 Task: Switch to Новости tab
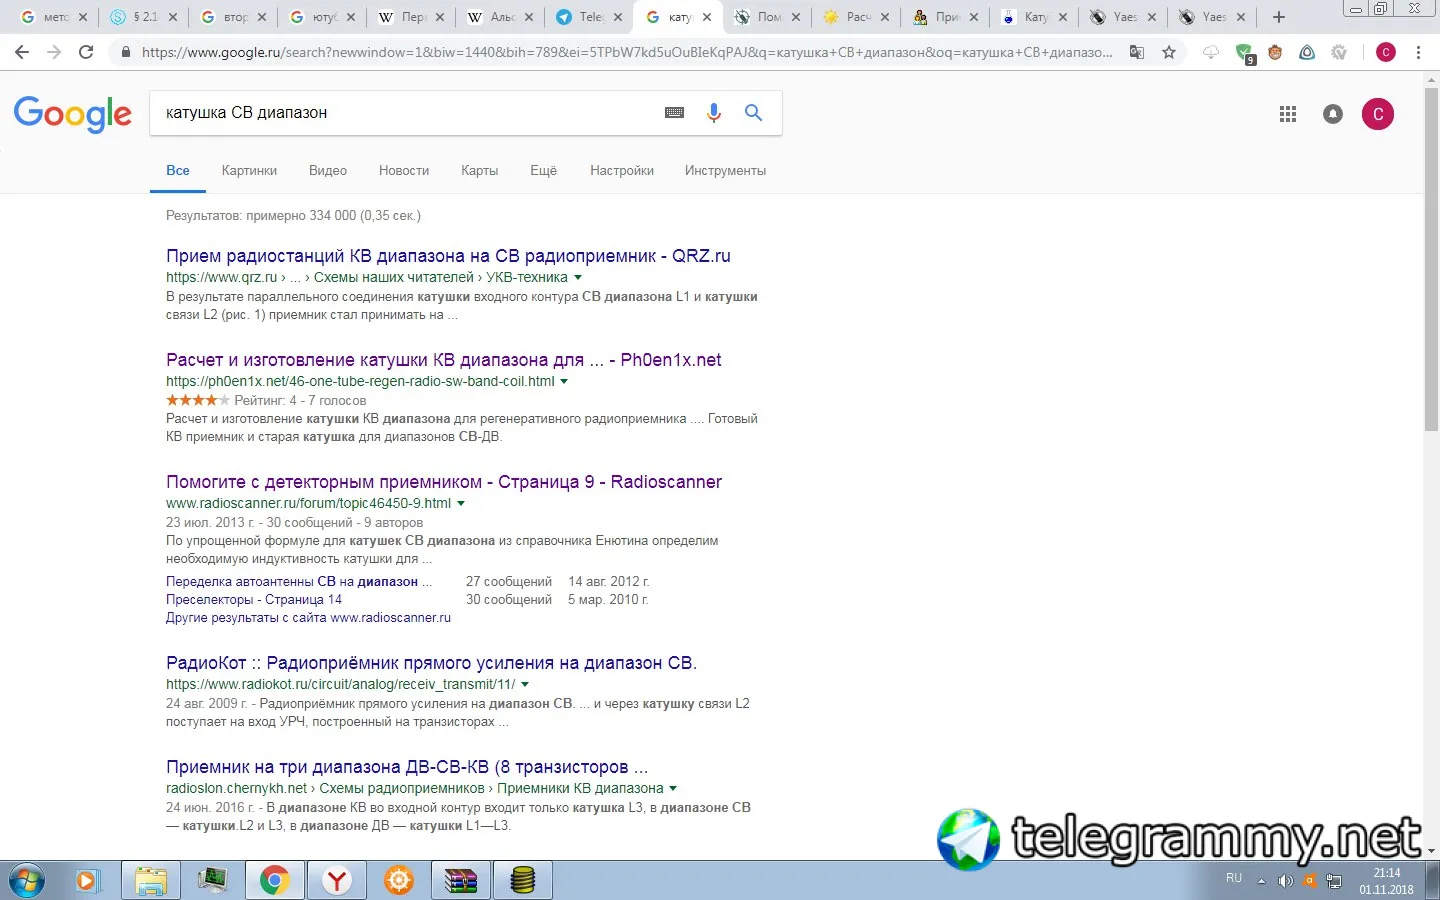tap(404, 171)
